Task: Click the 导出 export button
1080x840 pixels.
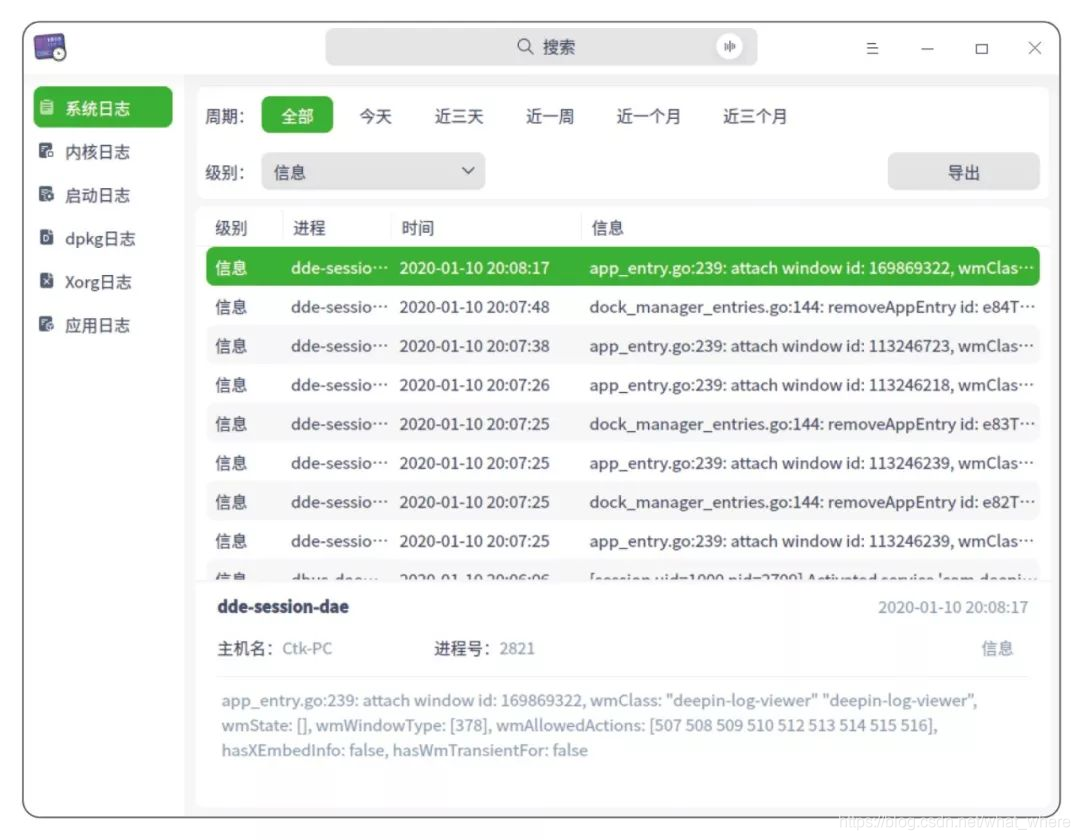Action: [x=963, y=171]
